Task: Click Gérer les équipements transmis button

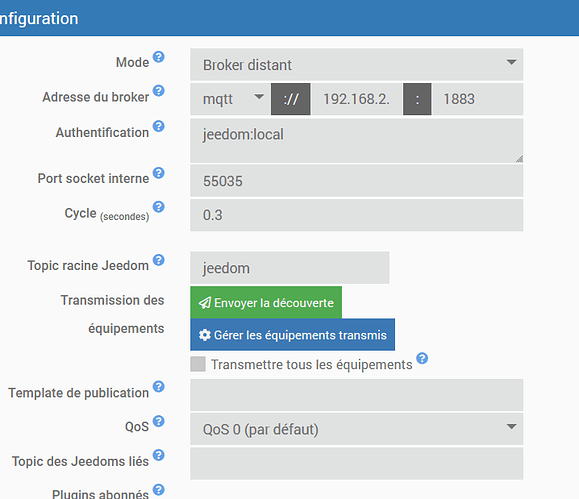Action: 292,335
